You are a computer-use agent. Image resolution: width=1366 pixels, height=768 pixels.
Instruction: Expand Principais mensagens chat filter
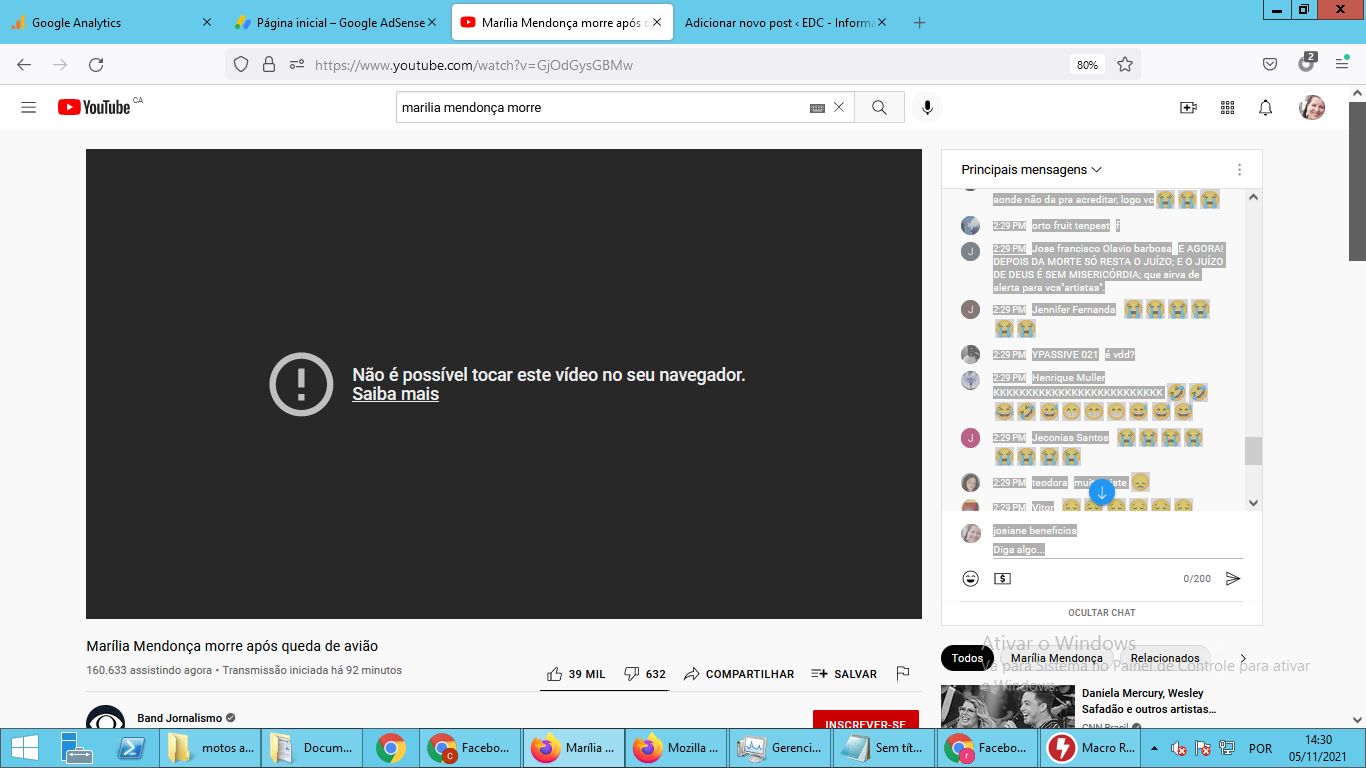tap(1031, 170)
